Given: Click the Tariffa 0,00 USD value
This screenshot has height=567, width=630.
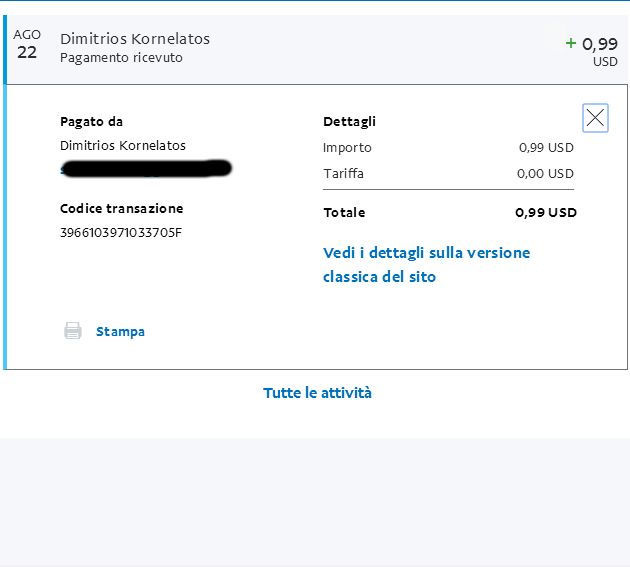Looking at the screenshot, I should point(545,174).
